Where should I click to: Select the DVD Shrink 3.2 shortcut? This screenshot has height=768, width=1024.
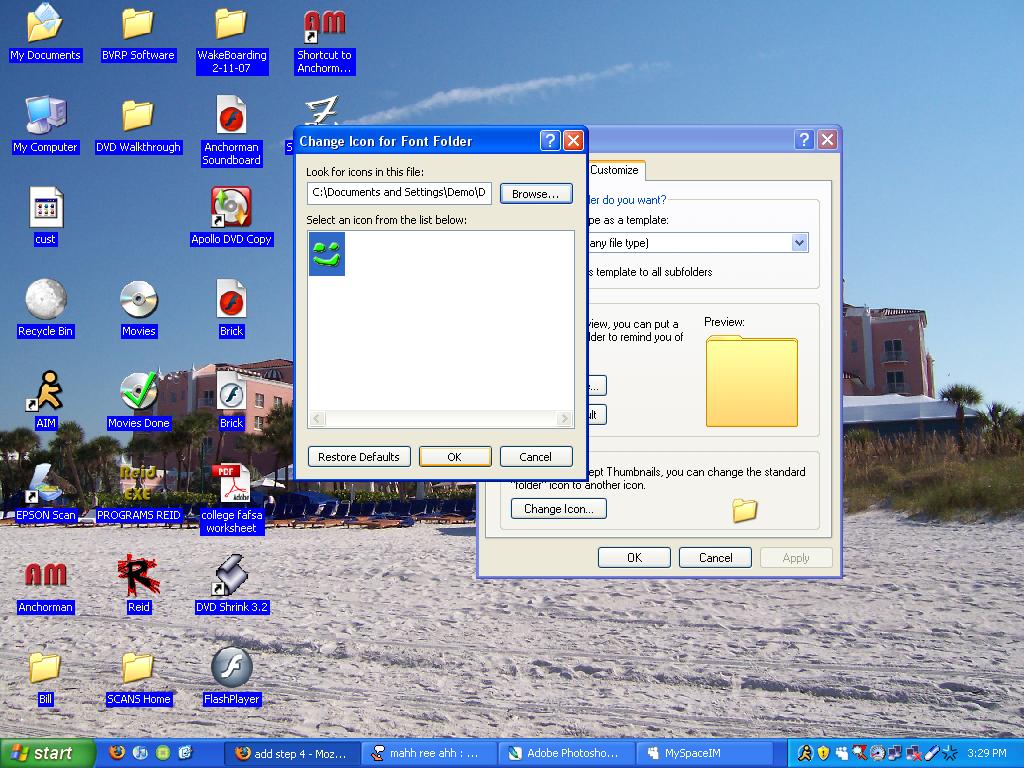click(231, 575)
